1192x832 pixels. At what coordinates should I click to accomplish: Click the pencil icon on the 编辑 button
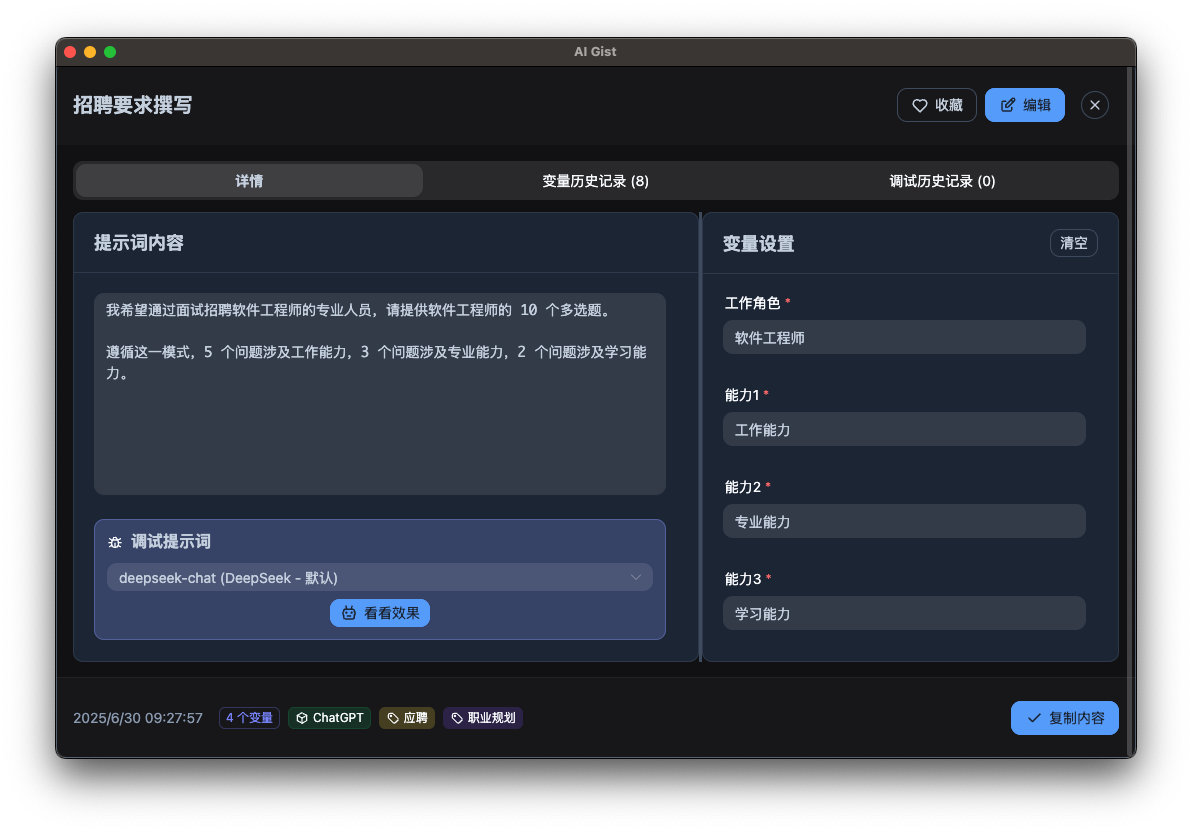click(x=1008, y=104)
